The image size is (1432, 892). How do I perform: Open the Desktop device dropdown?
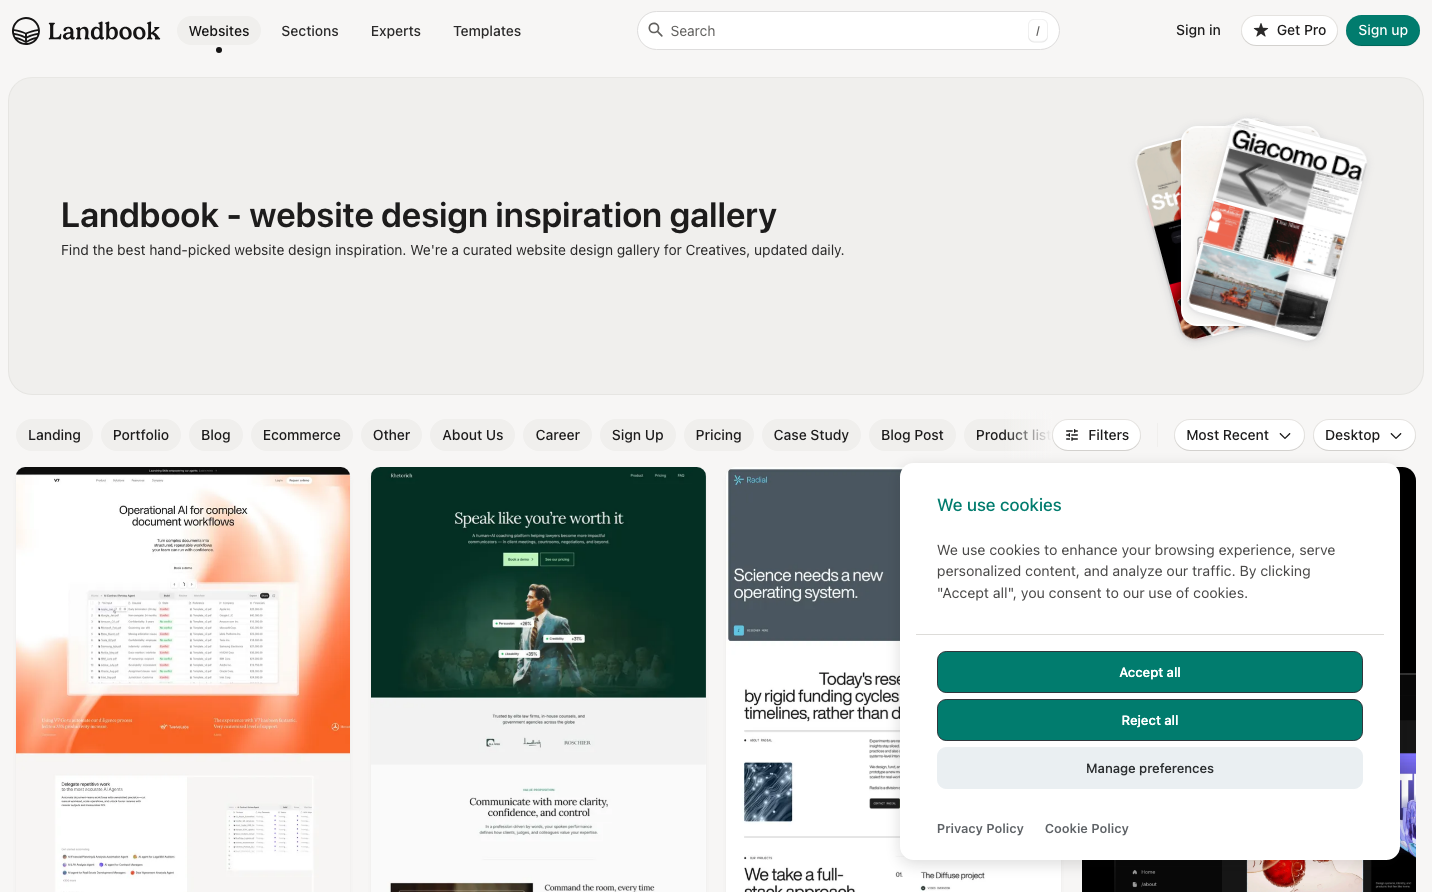[1363, 435]
